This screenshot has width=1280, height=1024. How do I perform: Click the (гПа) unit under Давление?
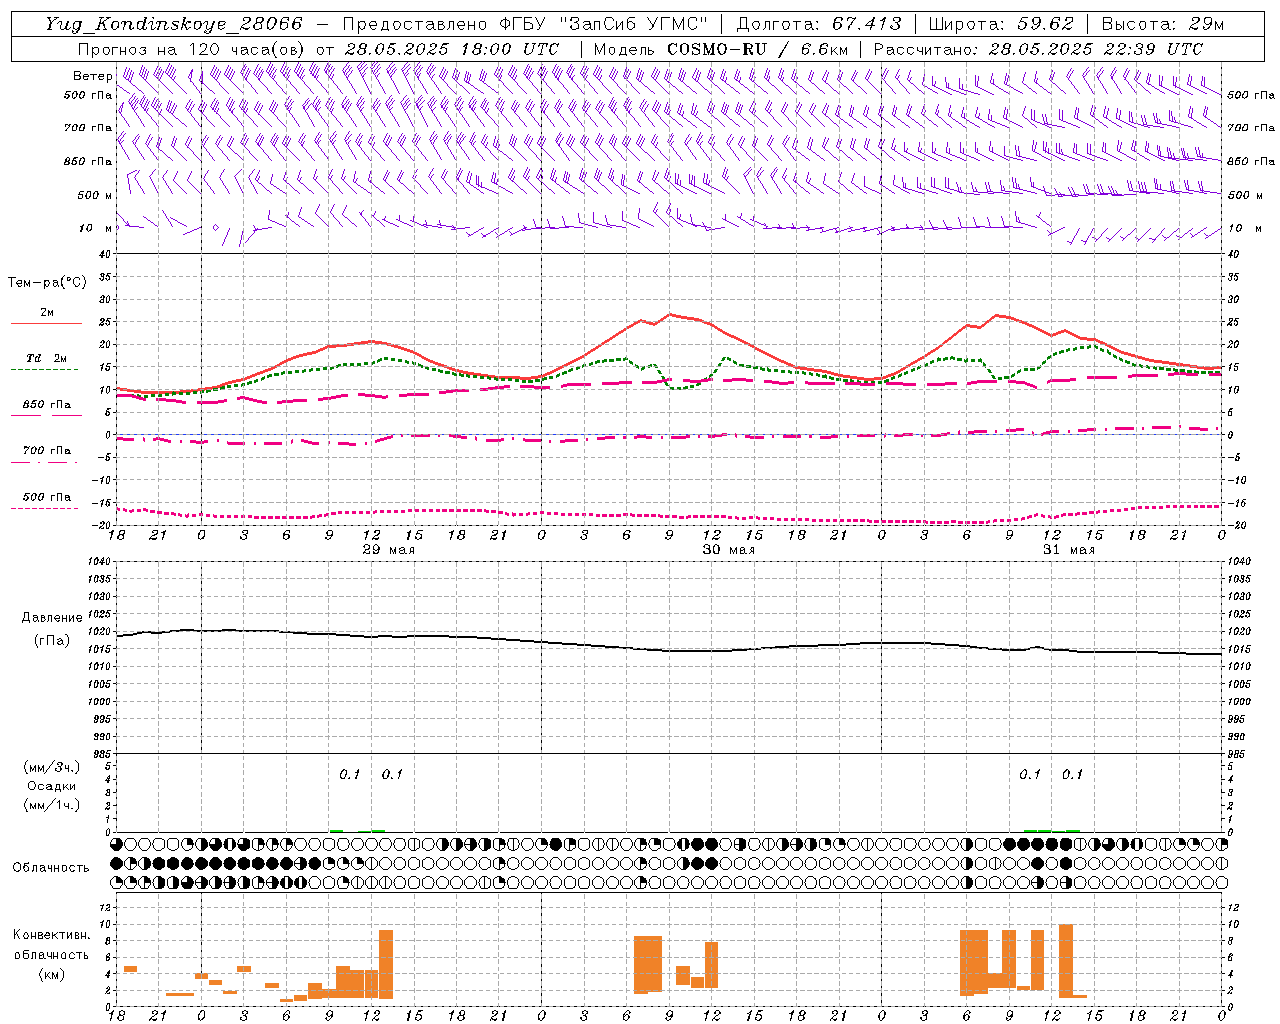click(52, 640)
